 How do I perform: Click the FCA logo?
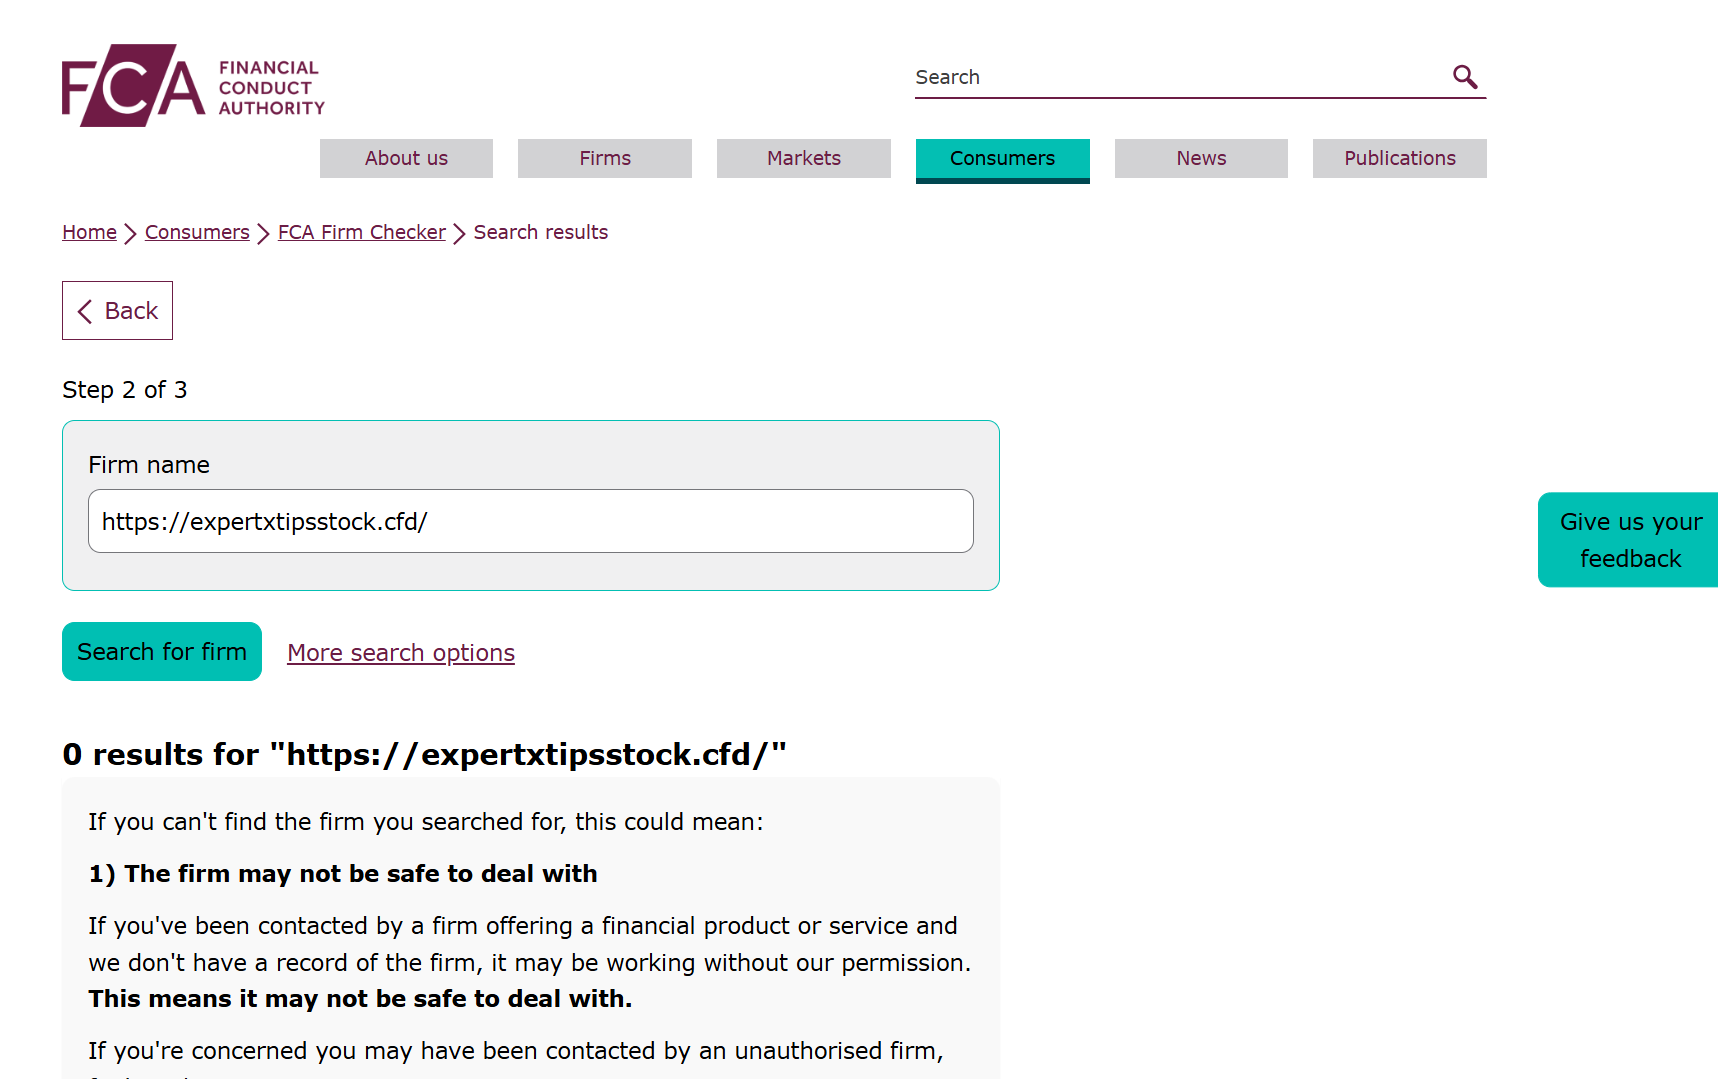tap(194, 85)
